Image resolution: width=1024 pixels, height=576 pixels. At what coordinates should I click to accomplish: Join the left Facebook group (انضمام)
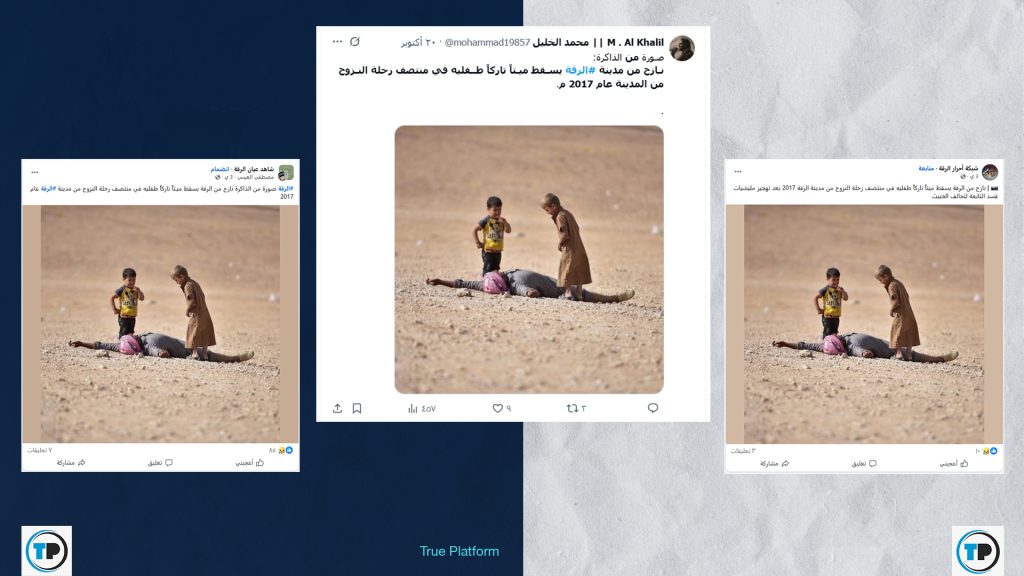pyautogui.click(x=219, y=169)
